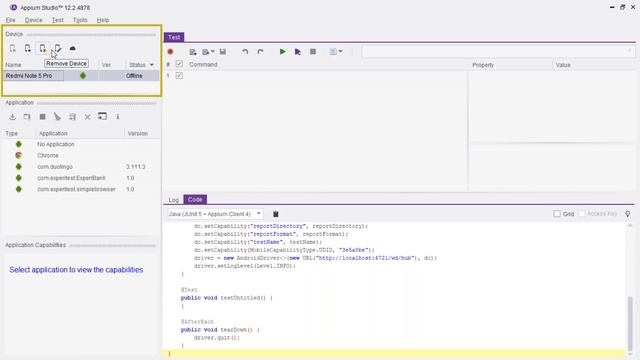Screen dimensions: 640x360
Task: Click the import application window icon
Action: (102, 117)
